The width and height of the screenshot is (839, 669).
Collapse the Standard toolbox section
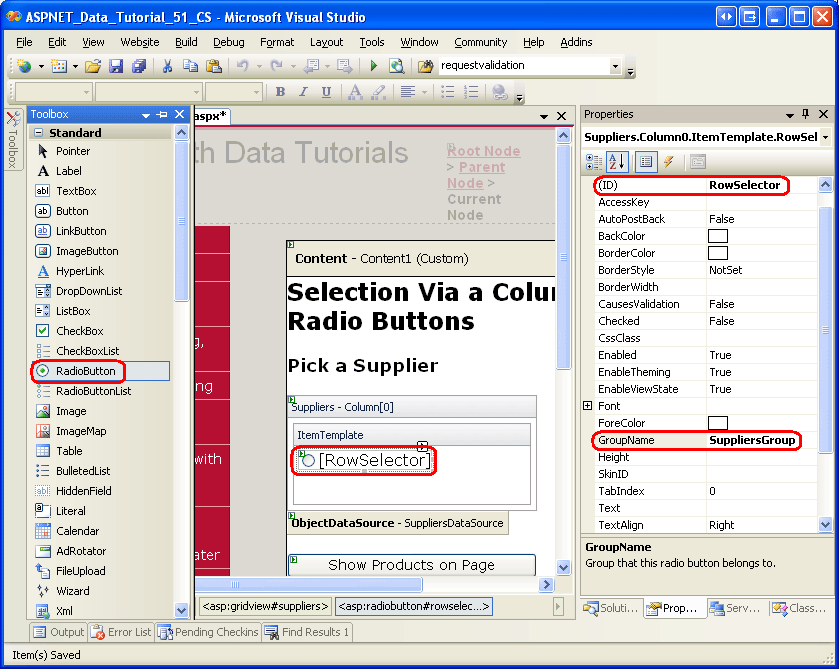click(38, 132)
